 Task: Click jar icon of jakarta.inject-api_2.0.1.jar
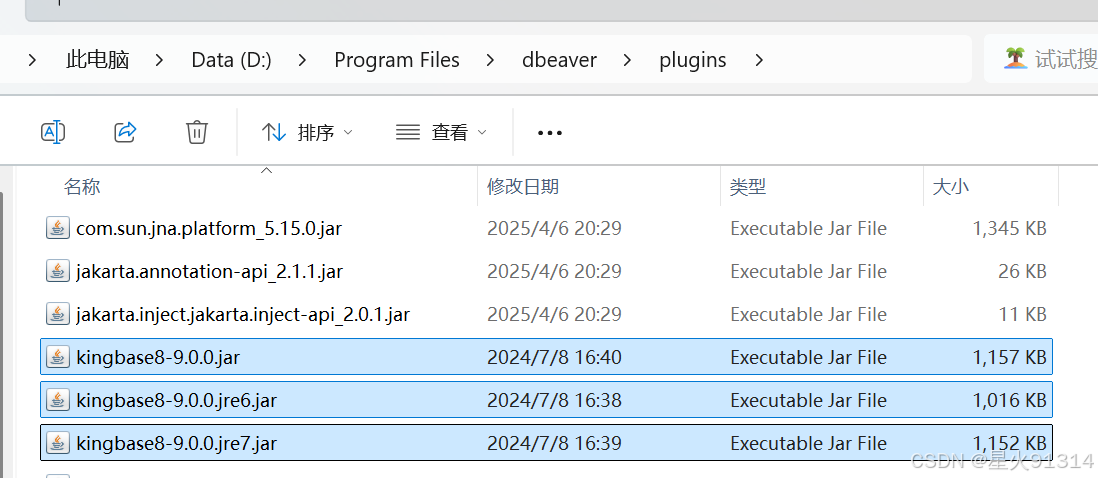point(57,314)
